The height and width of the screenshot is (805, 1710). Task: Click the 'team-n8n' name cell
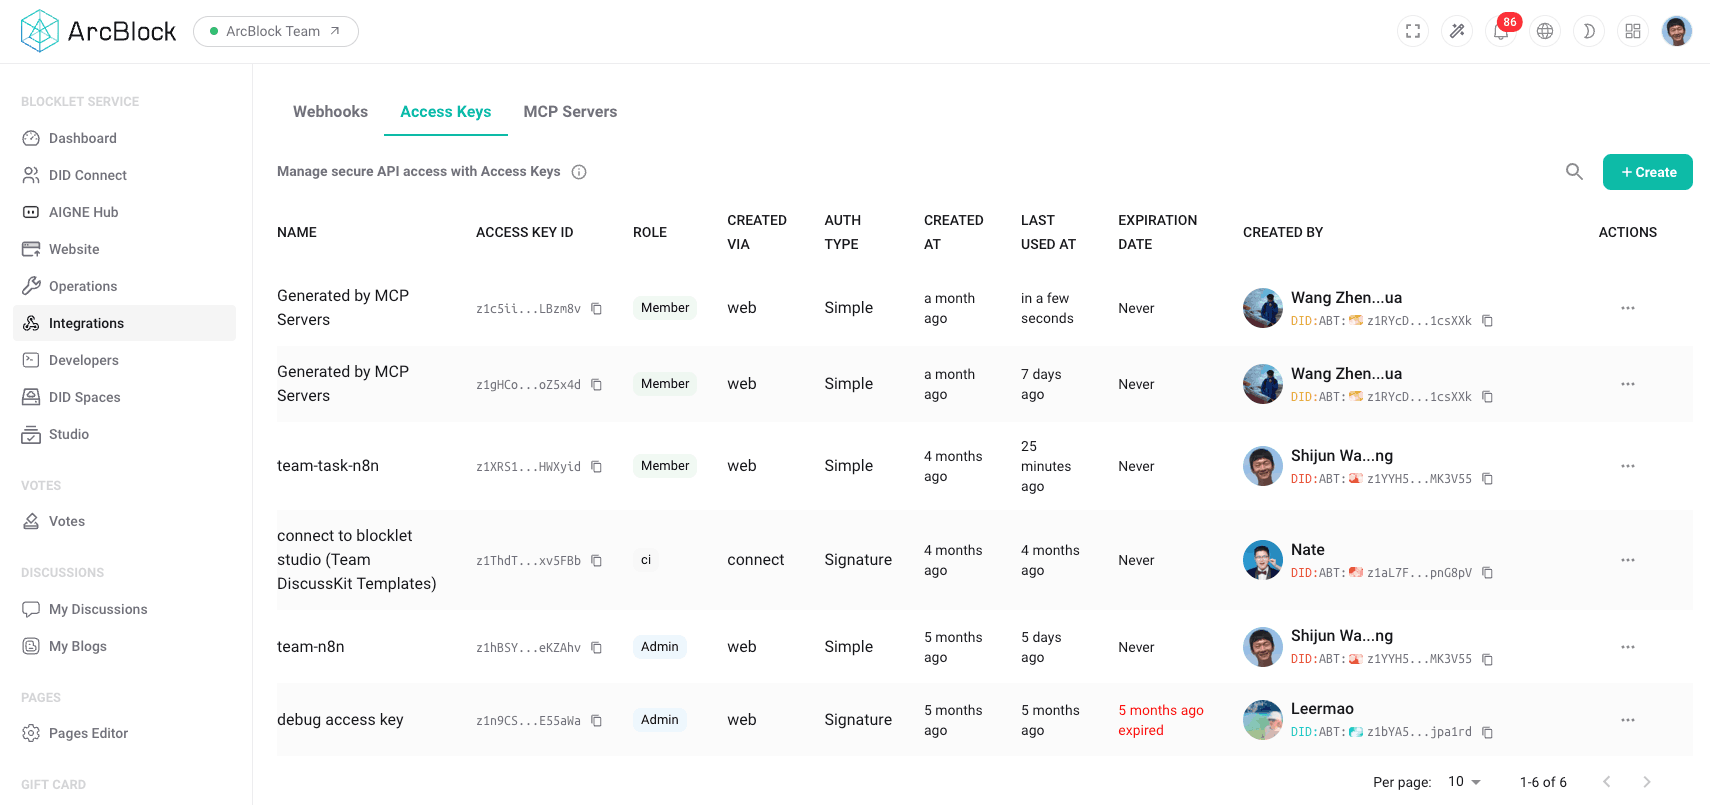coord(311,647)
